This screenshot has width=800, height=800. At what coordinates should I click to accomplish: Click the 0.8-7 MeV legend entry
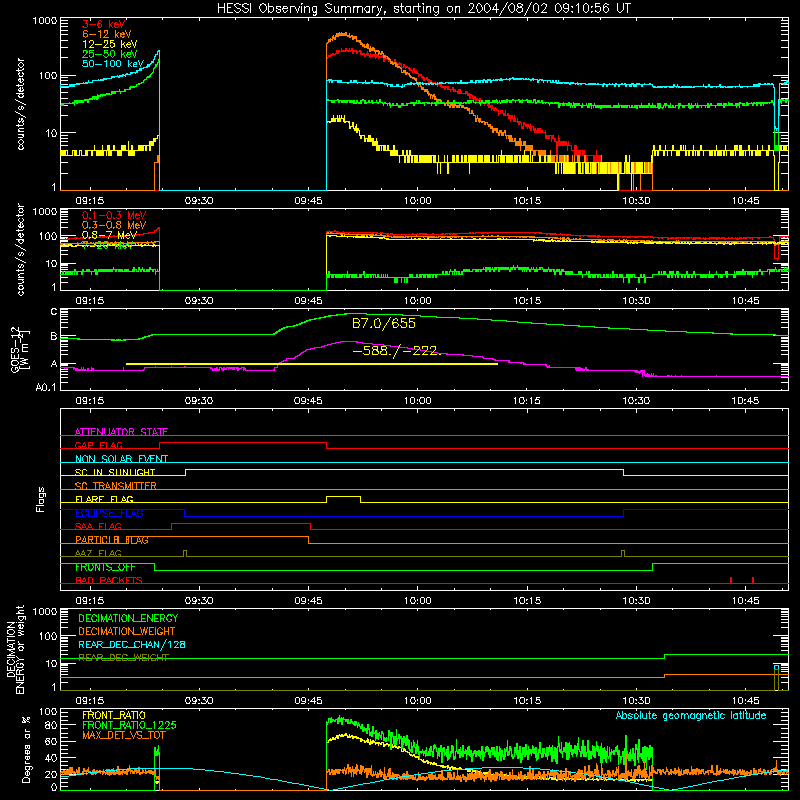tap(109, 235)
